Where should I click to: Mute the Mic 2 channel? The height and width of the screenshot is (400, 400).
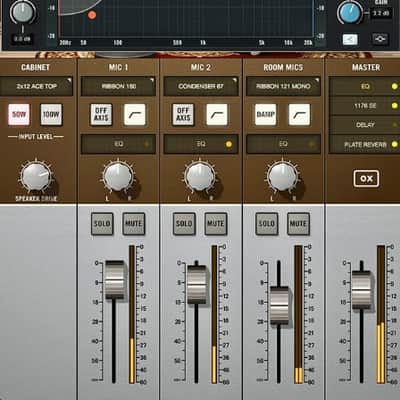[216, 224]
